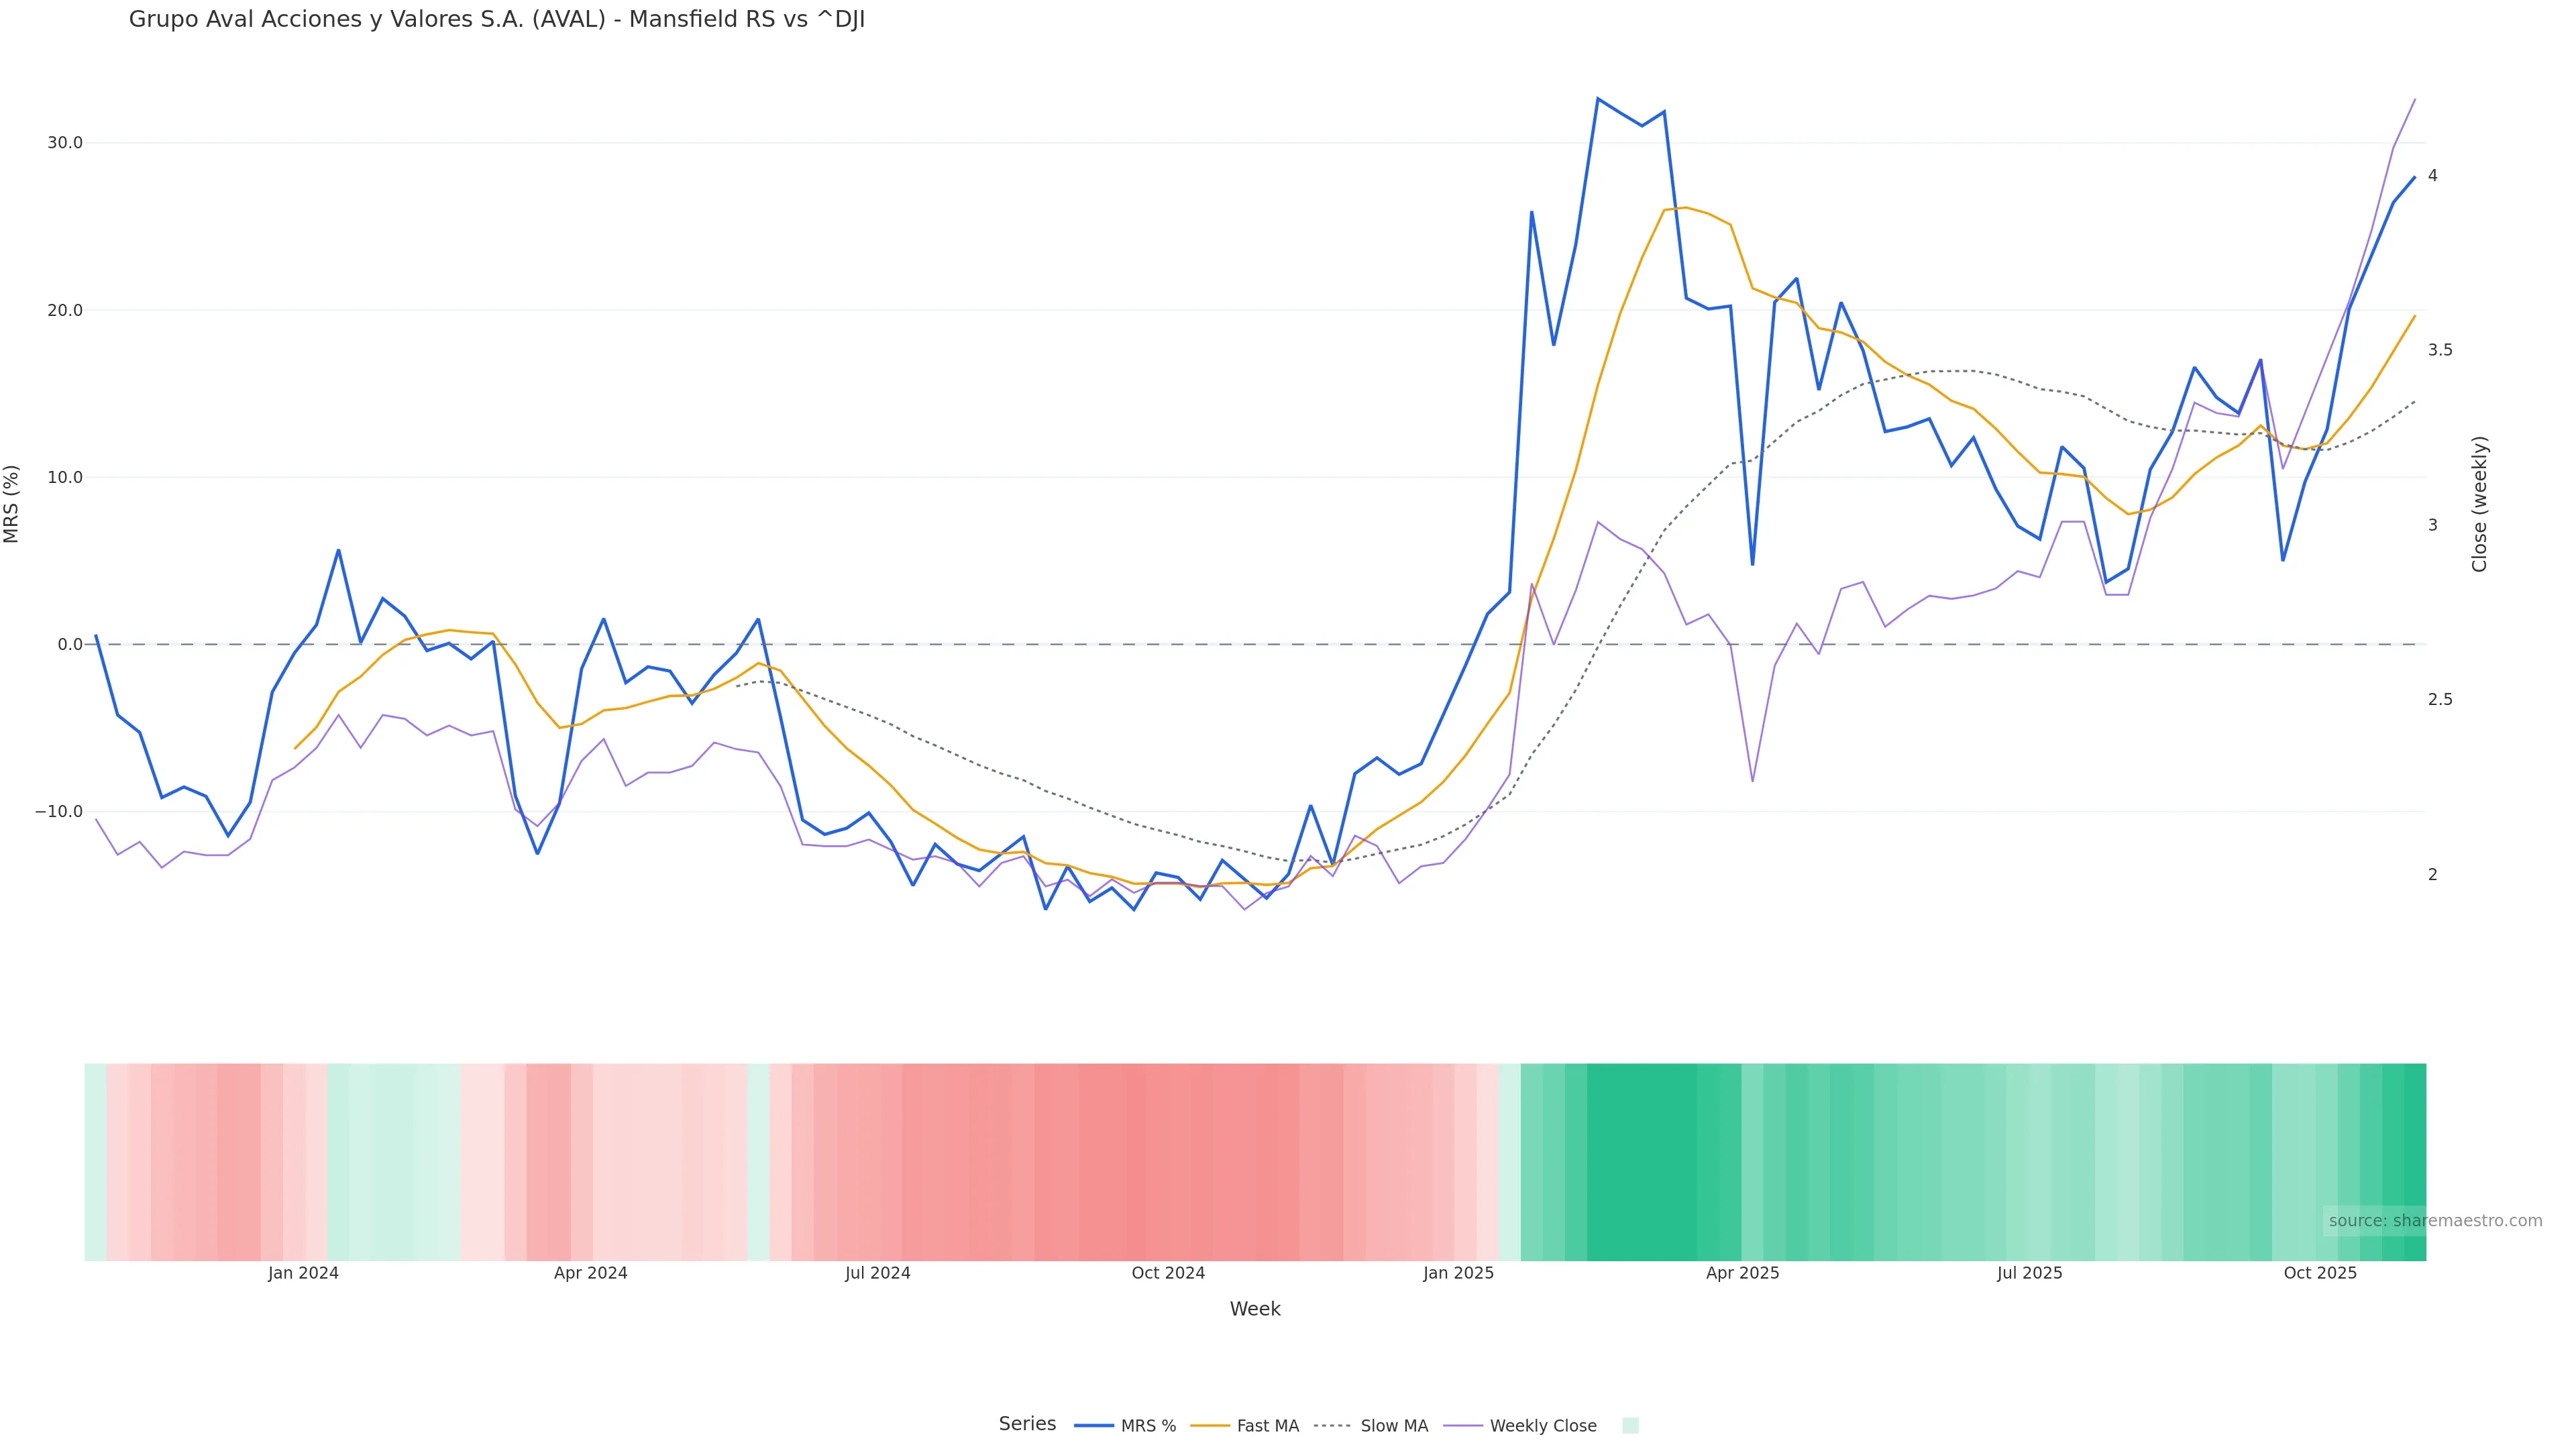Click the Jan 2025 x-axis tick label
The height and width of the screenshot is (1449, 2576).
pyautogui.click(x=1458, y=1273)
